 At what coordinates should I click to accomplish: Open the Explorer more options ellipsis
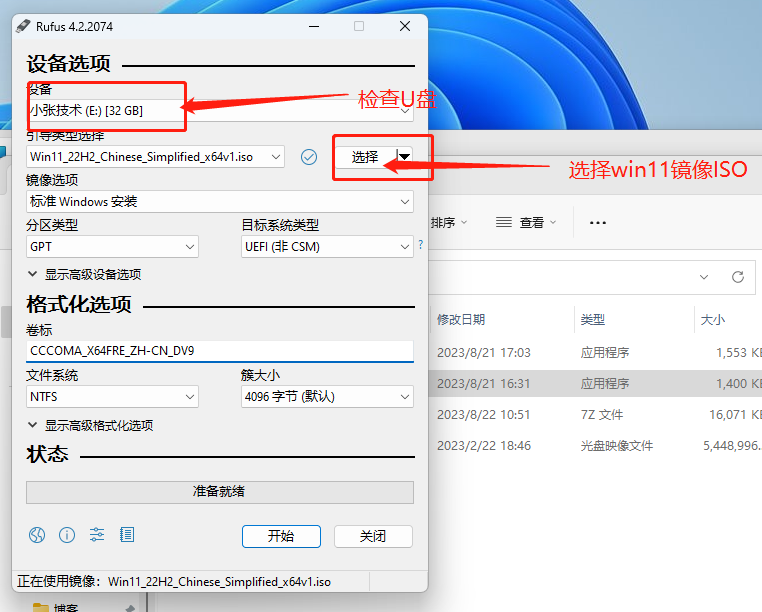(x=598, y=223)
